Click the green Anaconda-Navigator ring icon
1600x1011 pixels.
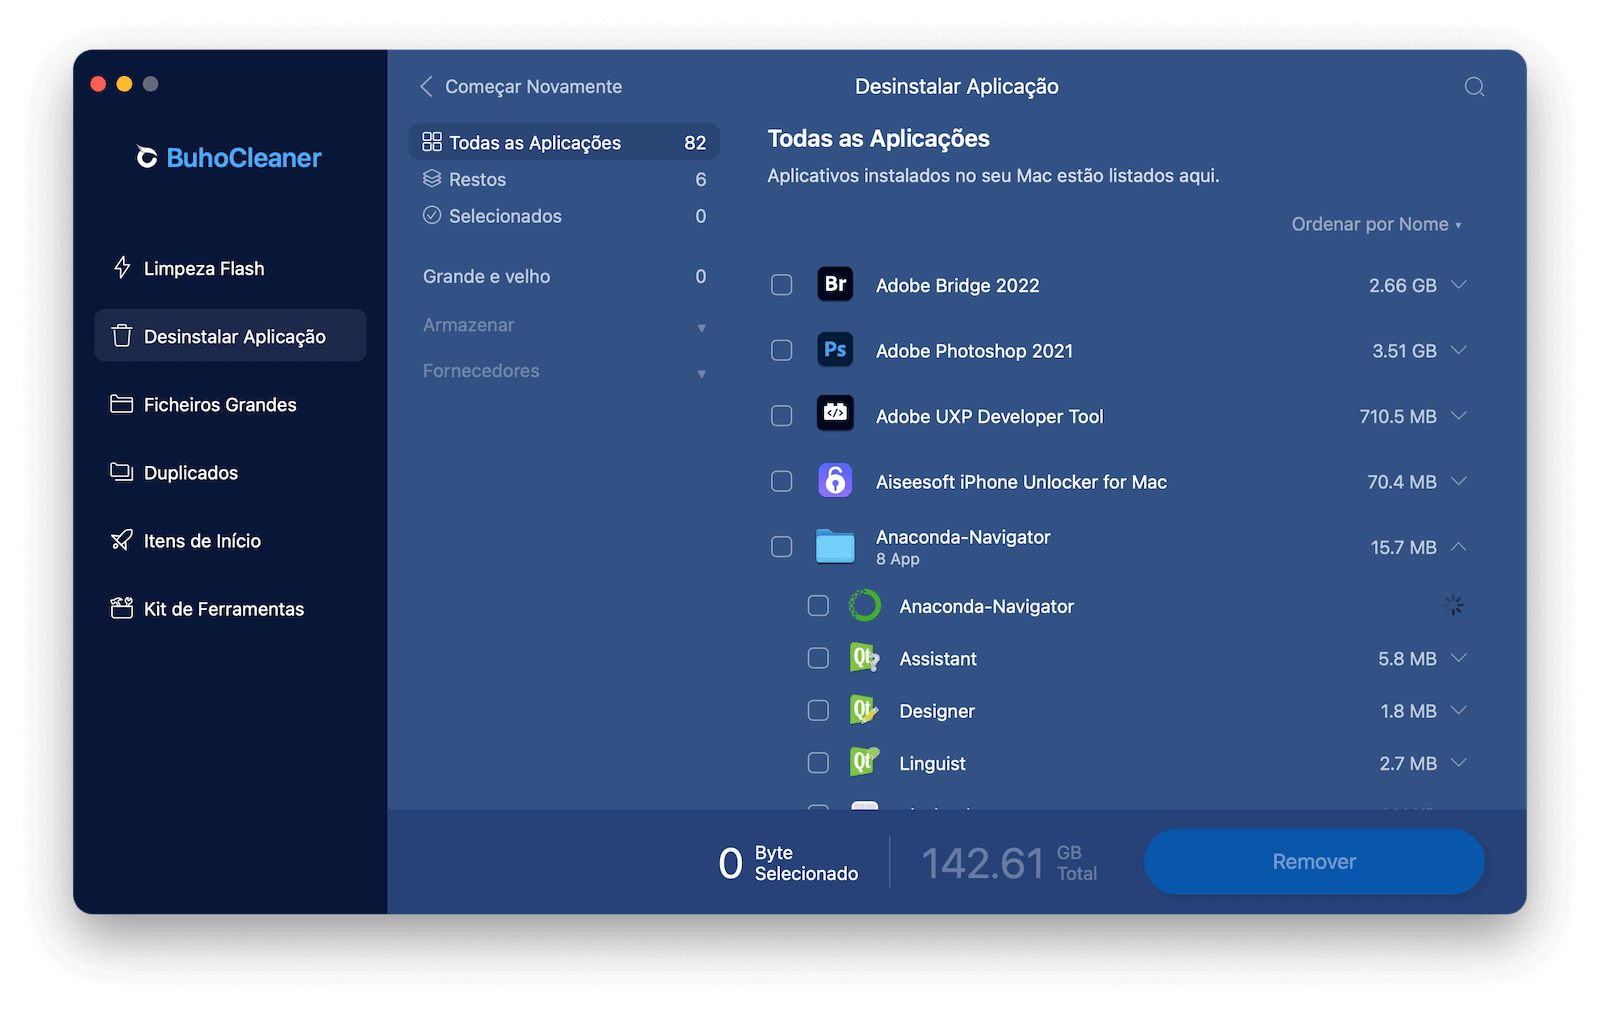coord(864,605)
